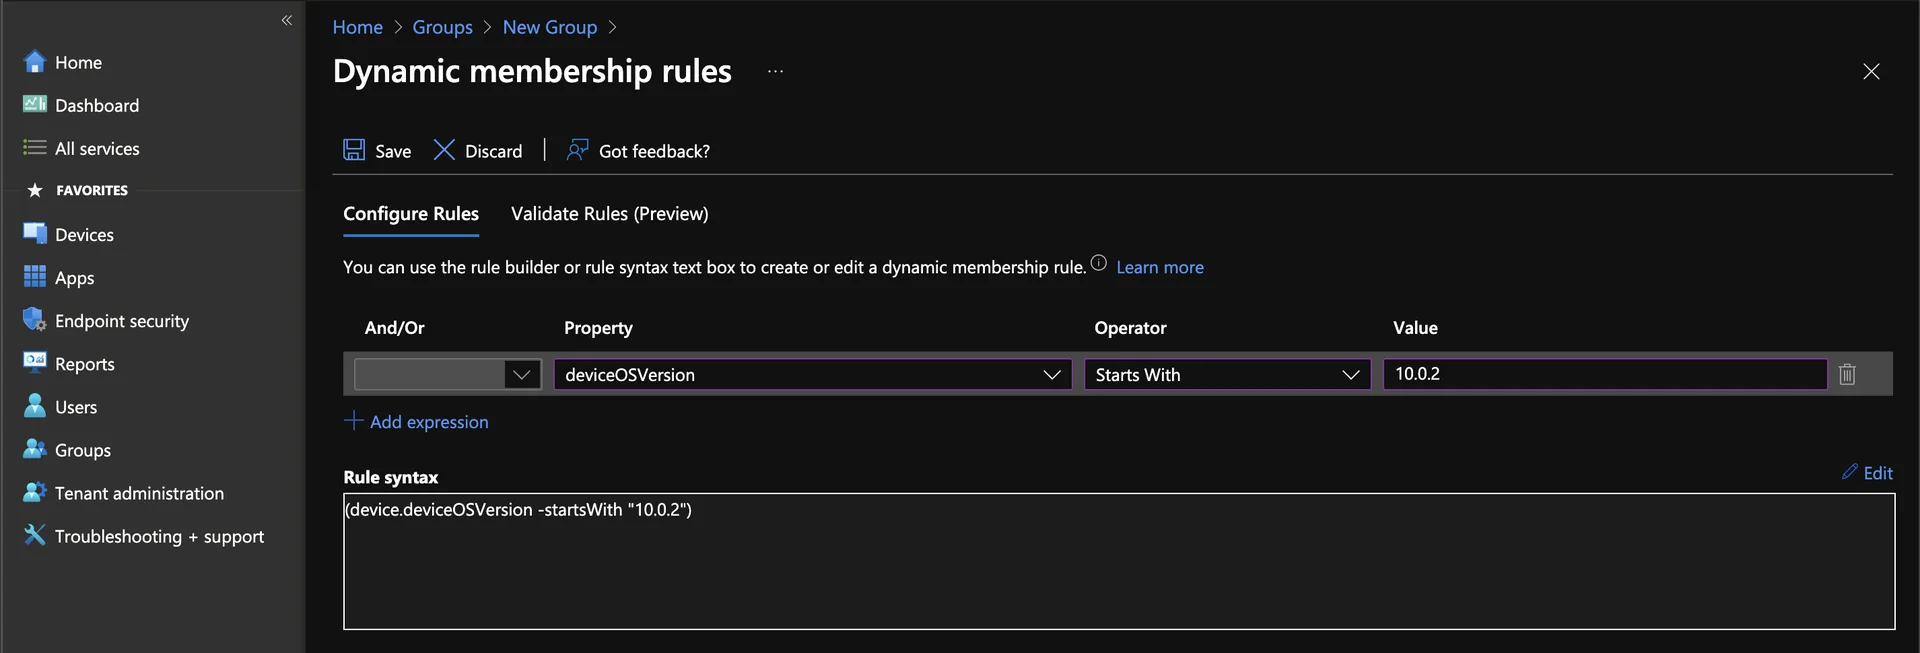This screenshot has height=653, width=1920.
Task: Open Reports in the sidebar
Action: (85, 364)
